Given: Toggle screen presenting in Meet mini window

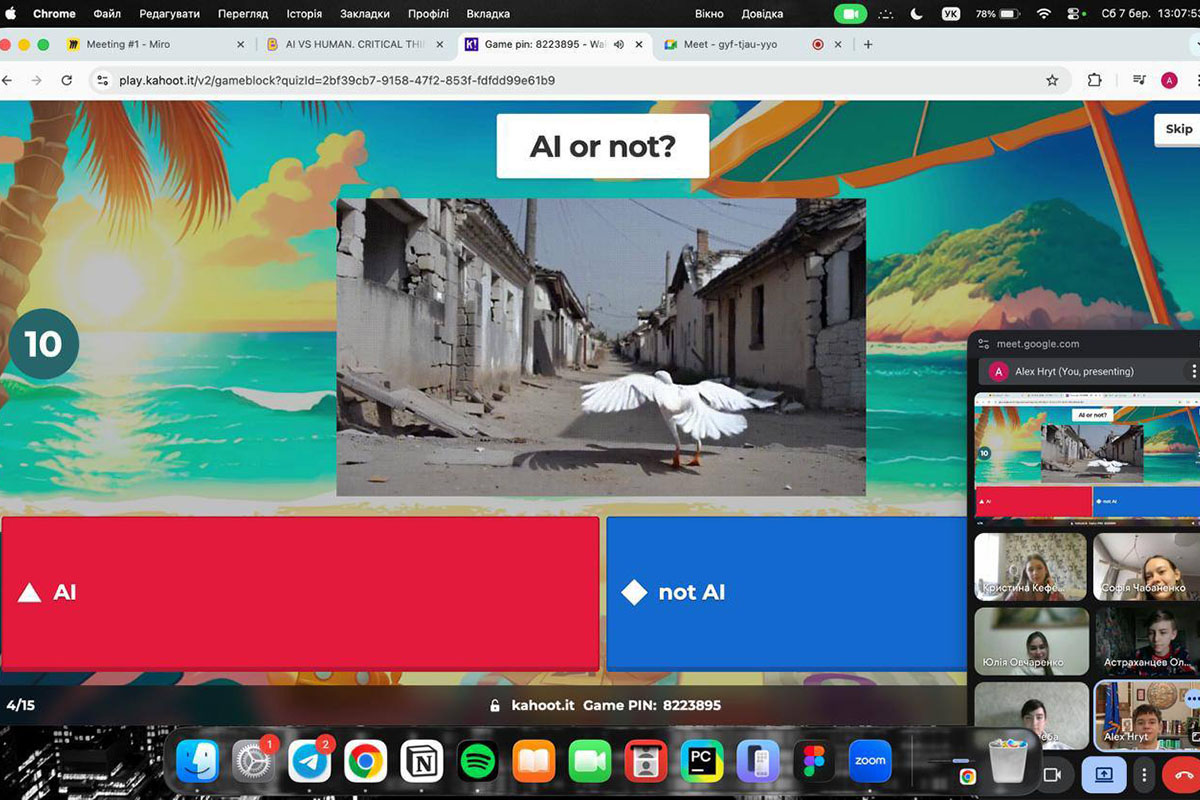Looking at the screenshot, I should tap(1104, 775).
